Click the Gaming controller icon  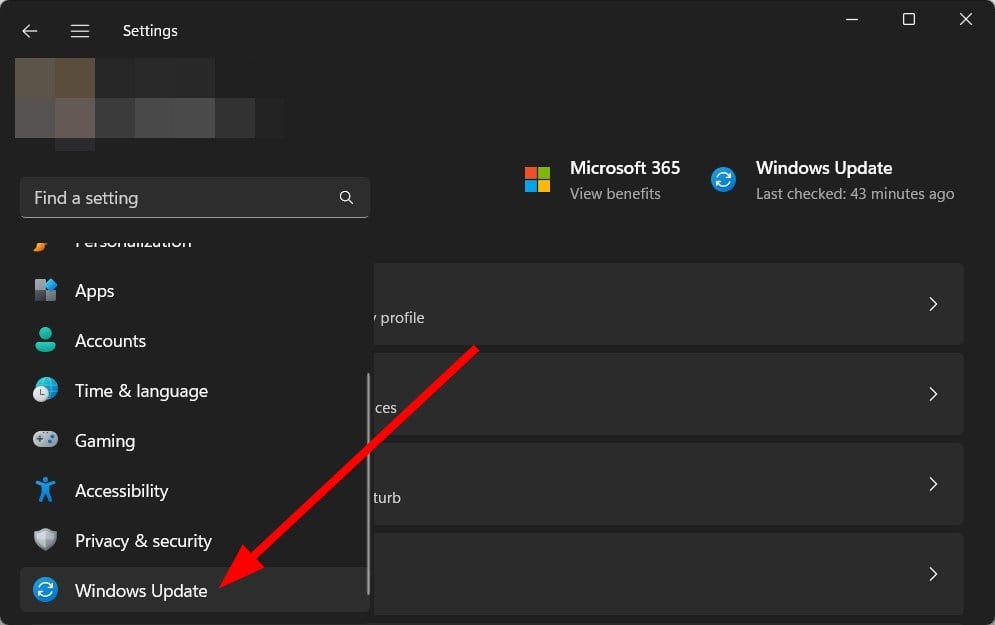coord(45,440)
